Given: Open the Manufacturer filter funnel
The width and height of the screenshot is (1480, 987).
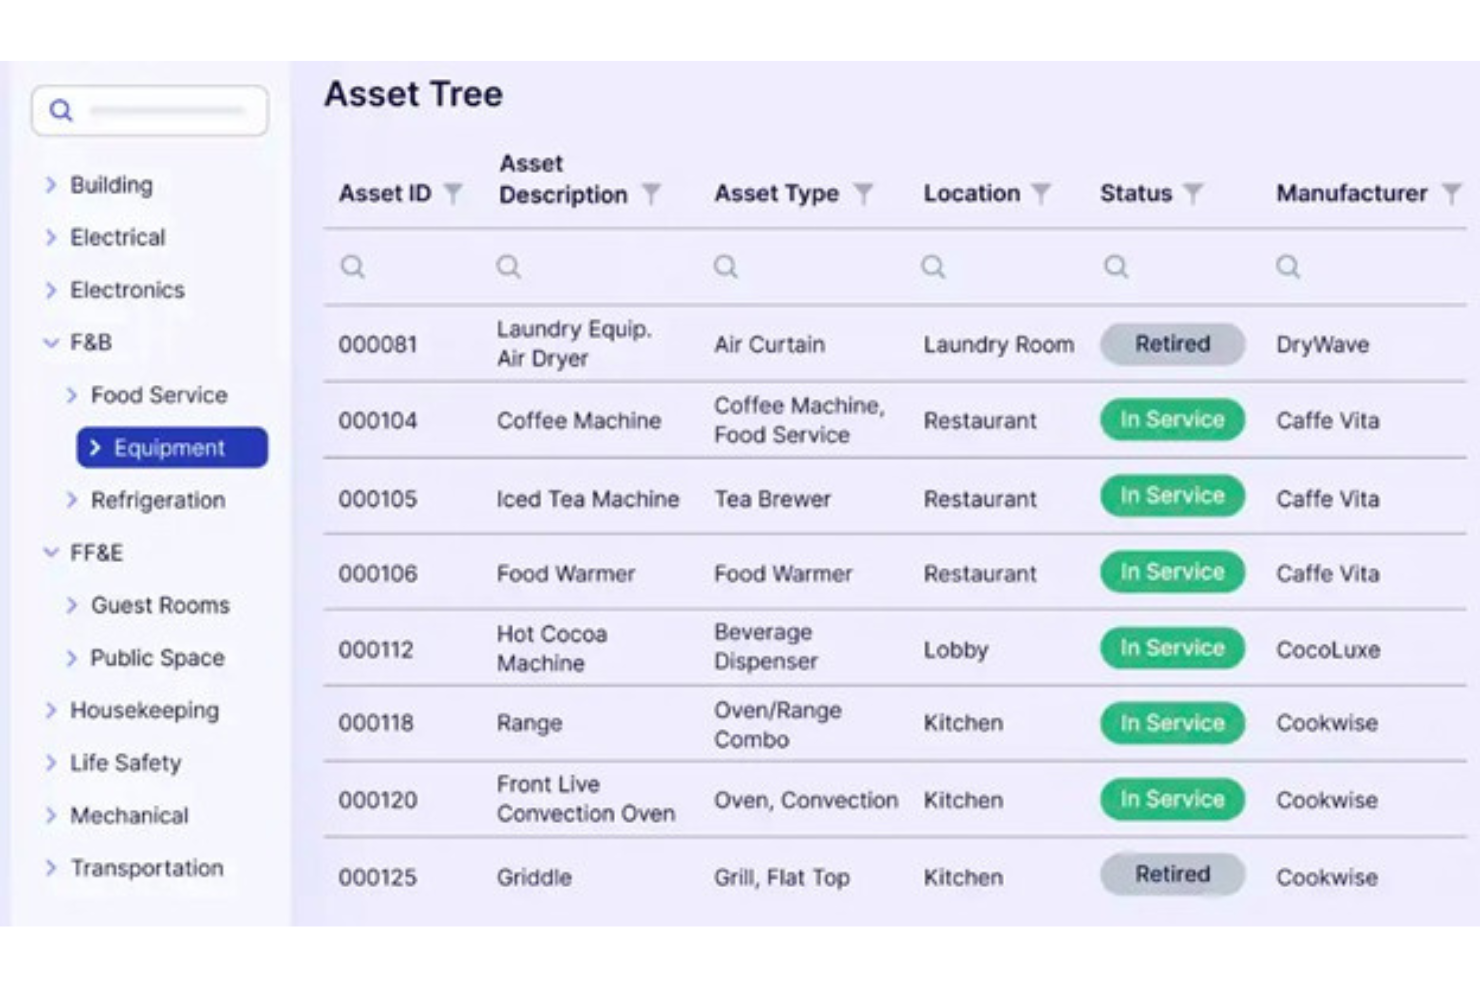Looking at the screenshot, I should [1451, 194].
